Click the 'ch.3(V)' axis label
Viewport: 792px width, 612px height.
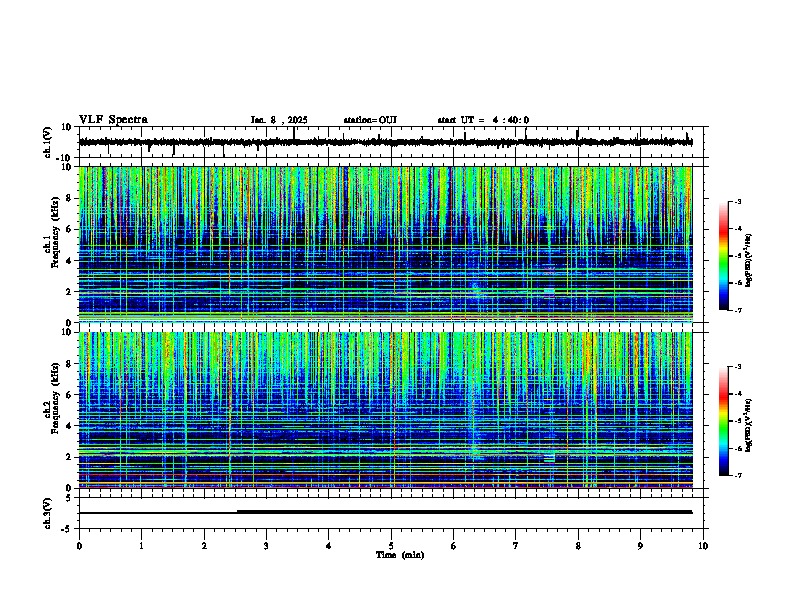click(x=48, y=513)
